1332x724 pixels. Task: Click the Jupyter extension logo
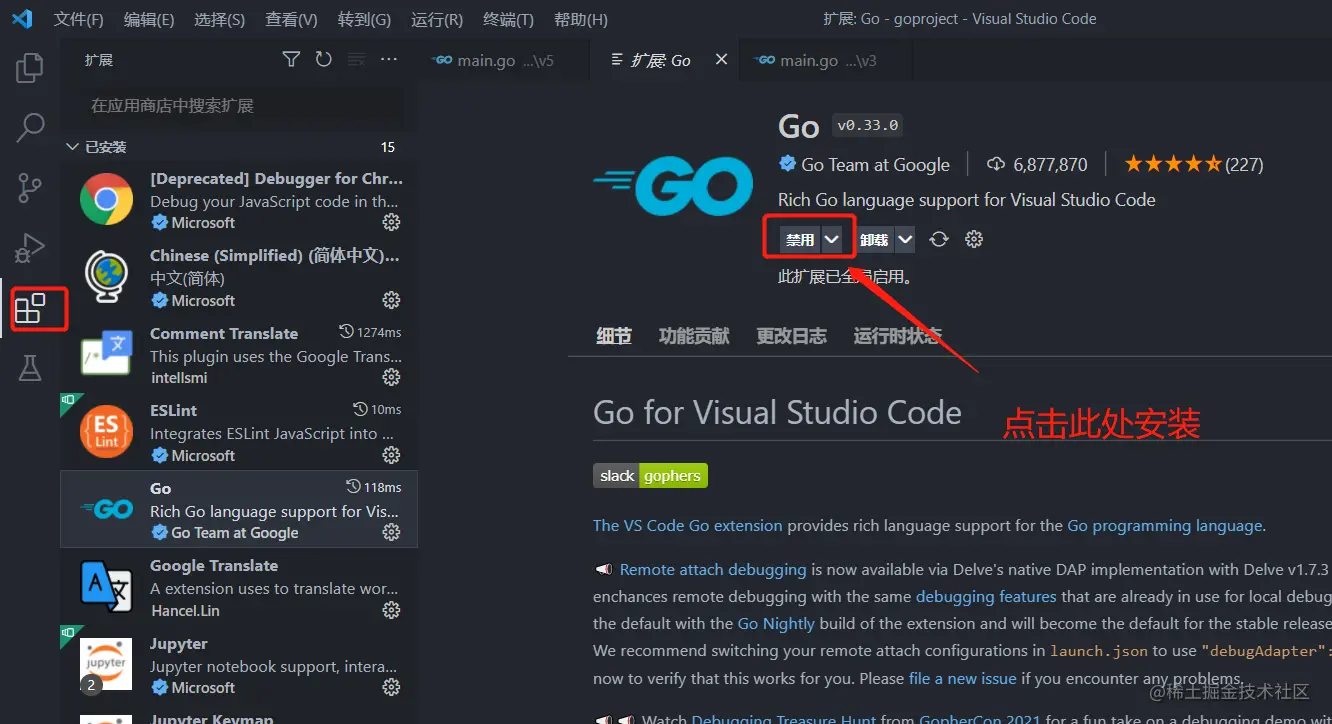pos(107,664)
